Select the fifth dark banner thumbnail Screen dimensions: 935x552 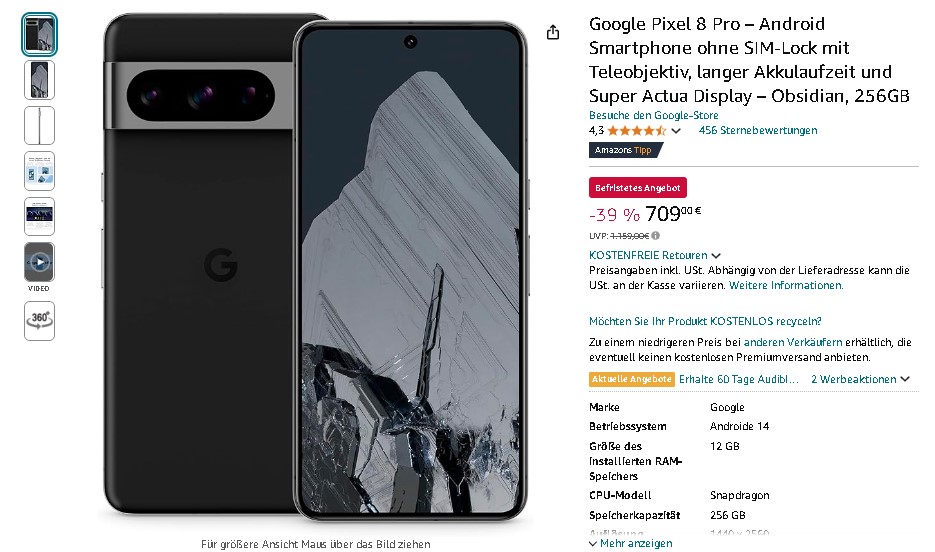[39, 216]
